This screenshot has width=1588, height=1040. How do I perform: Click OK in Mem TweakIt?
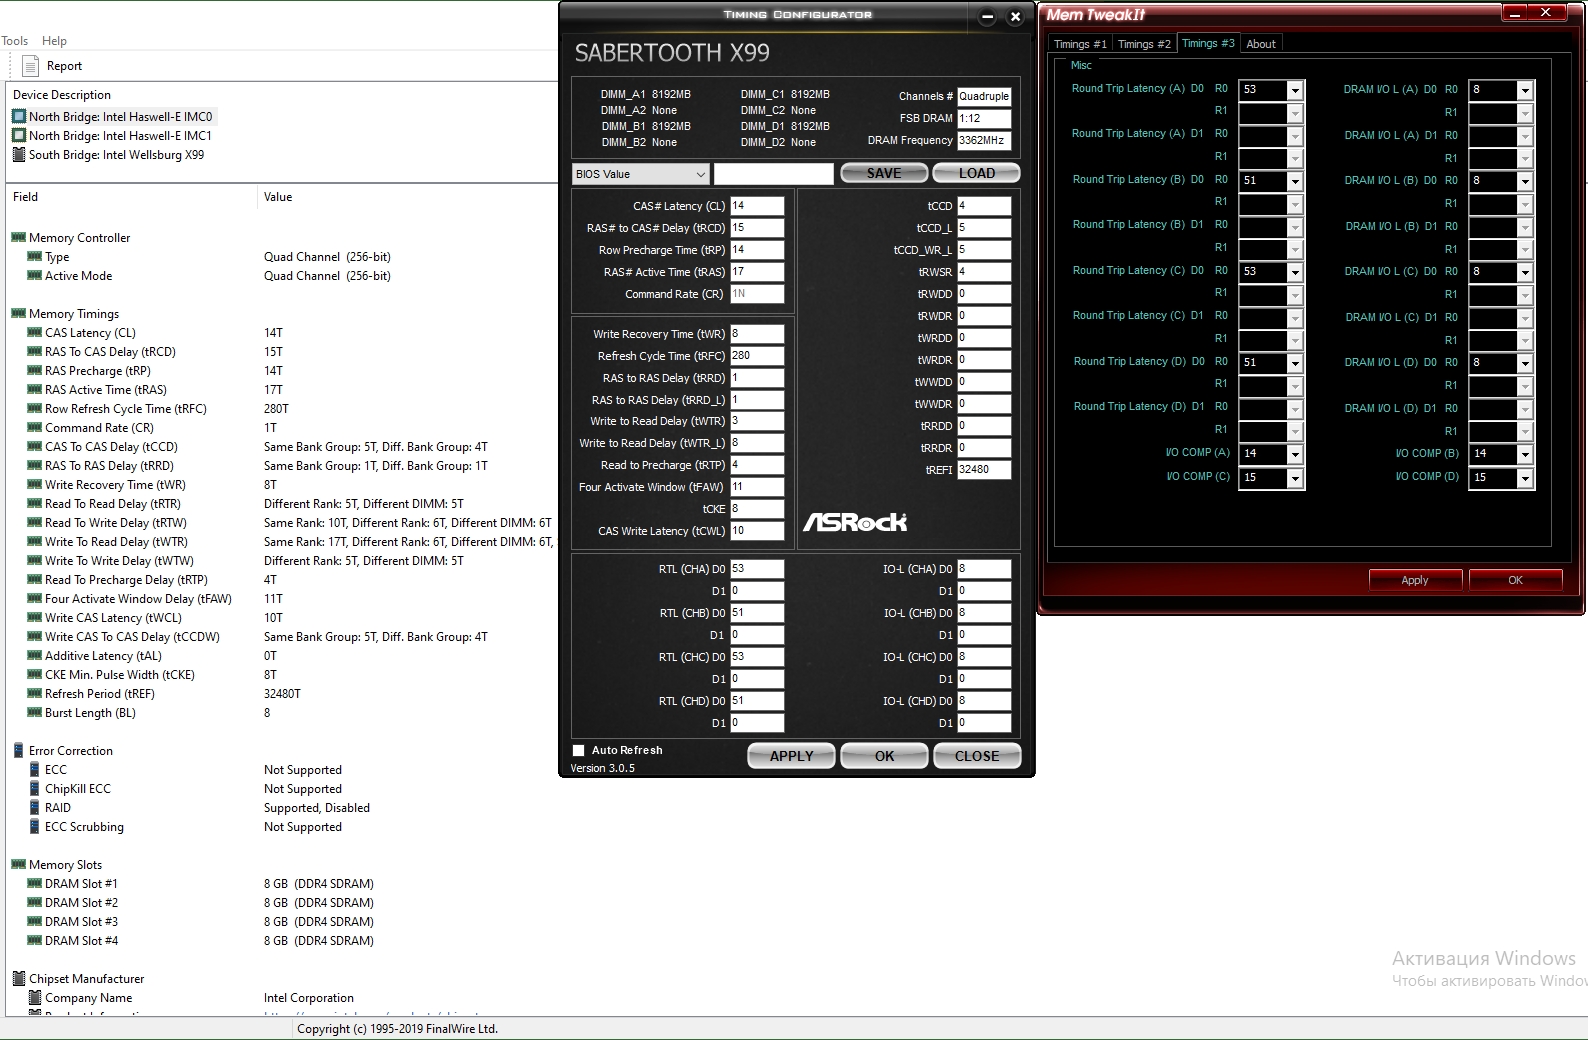pos(1515,580)
